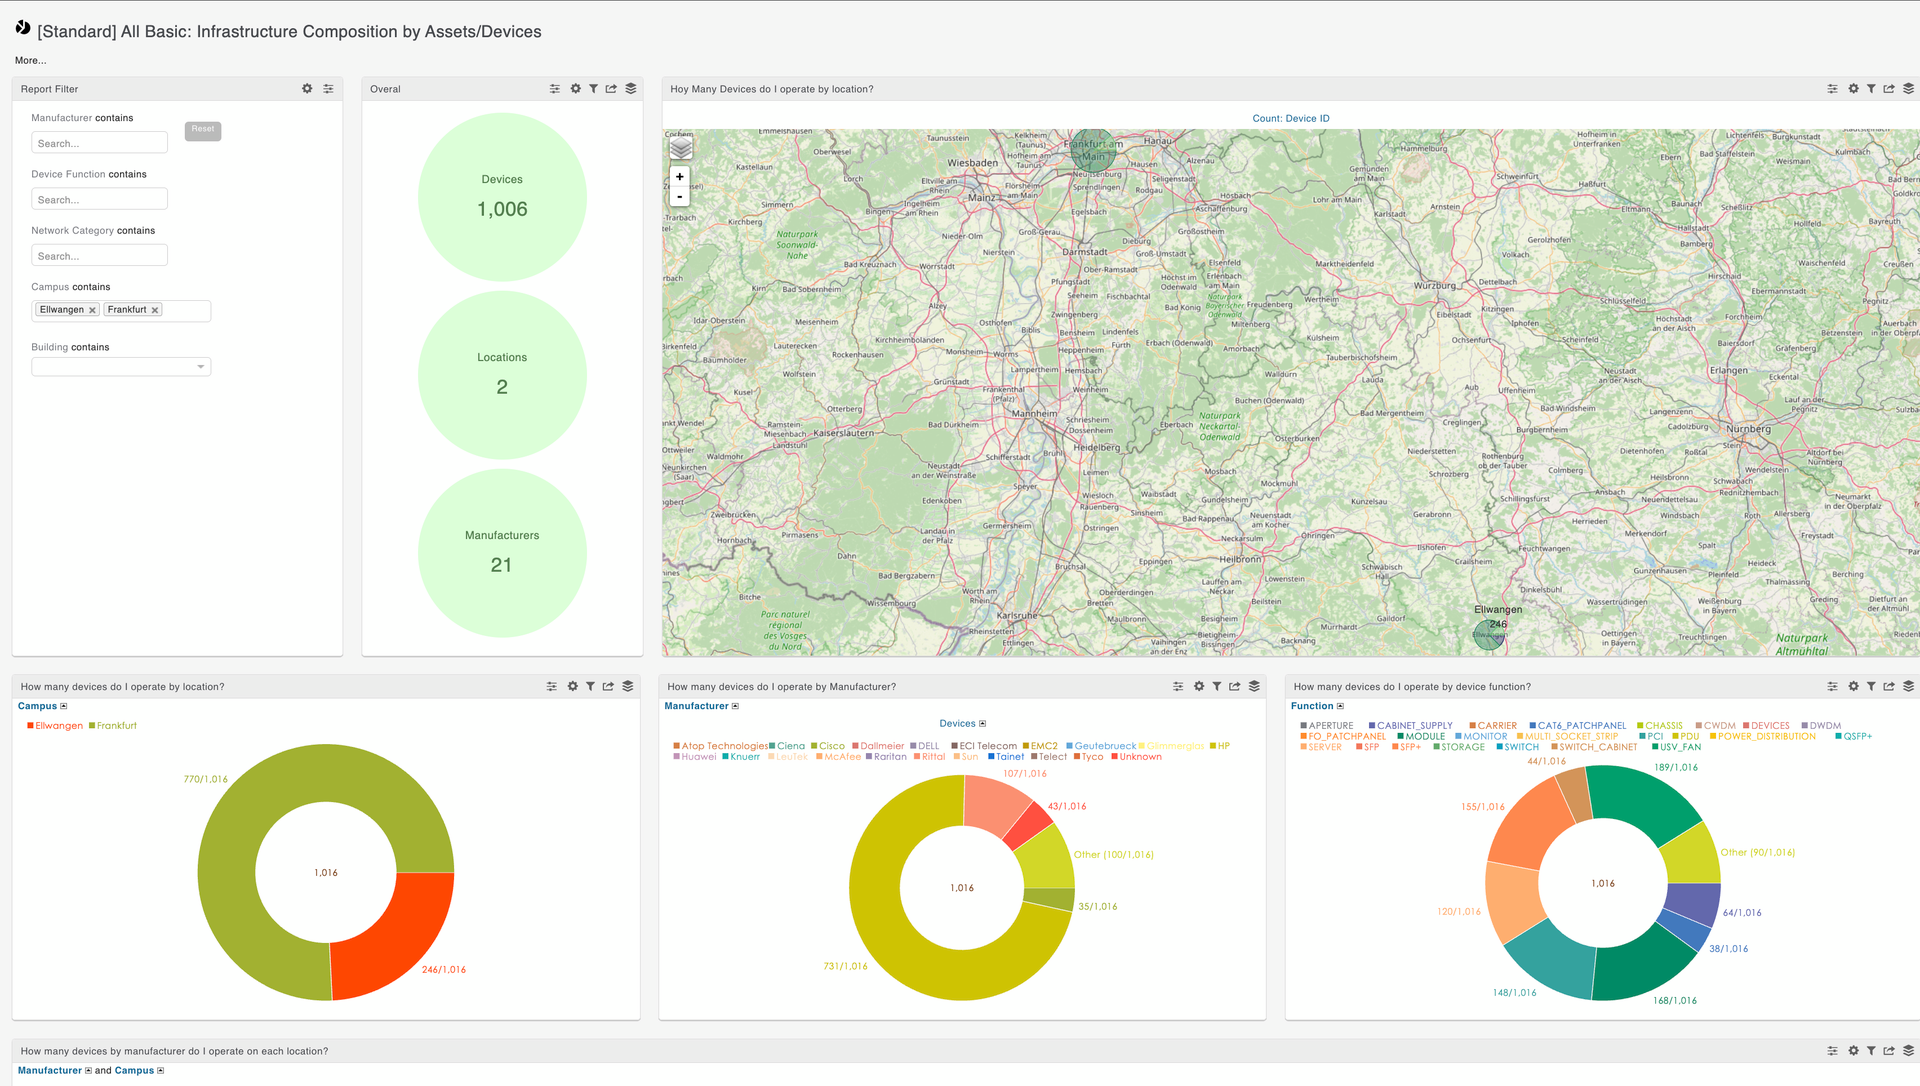Open Report Filter panel settings gear
The width and height of the screenshot is (1920, 1086).
pyautogui.click(x=307, y=89)
